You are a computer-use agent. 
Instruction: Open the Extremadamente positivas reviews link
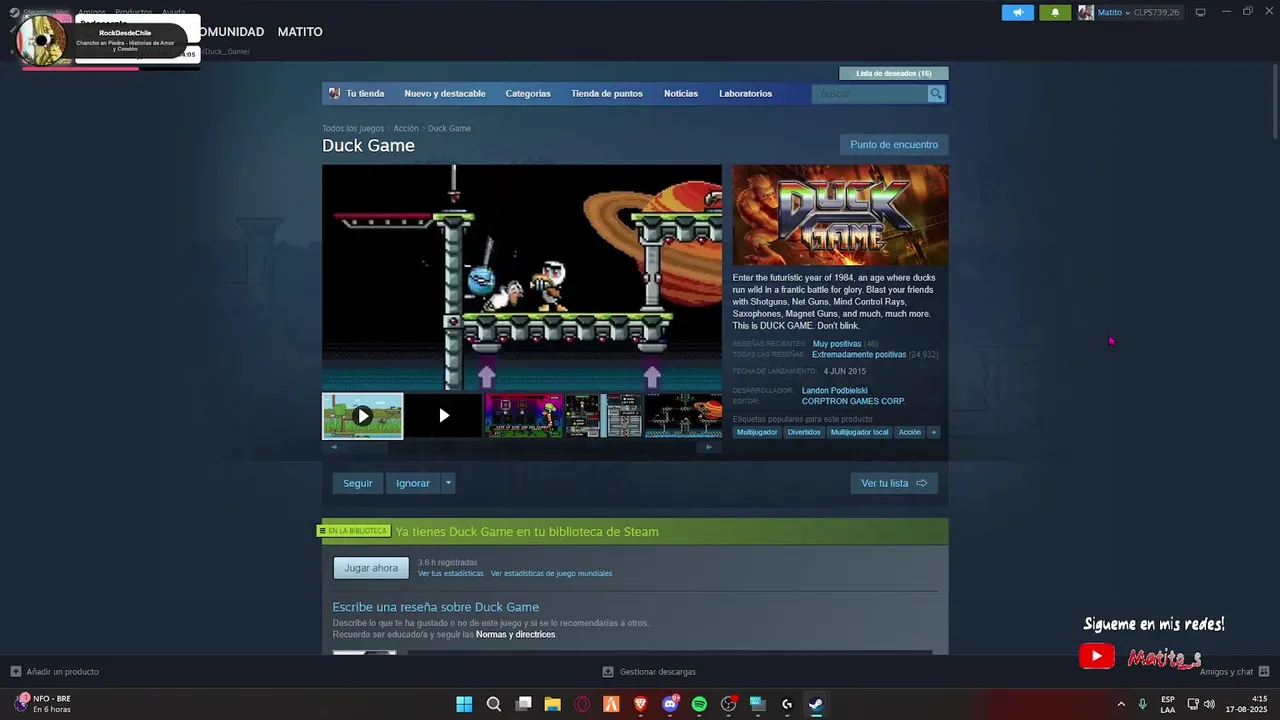[859, 355]
